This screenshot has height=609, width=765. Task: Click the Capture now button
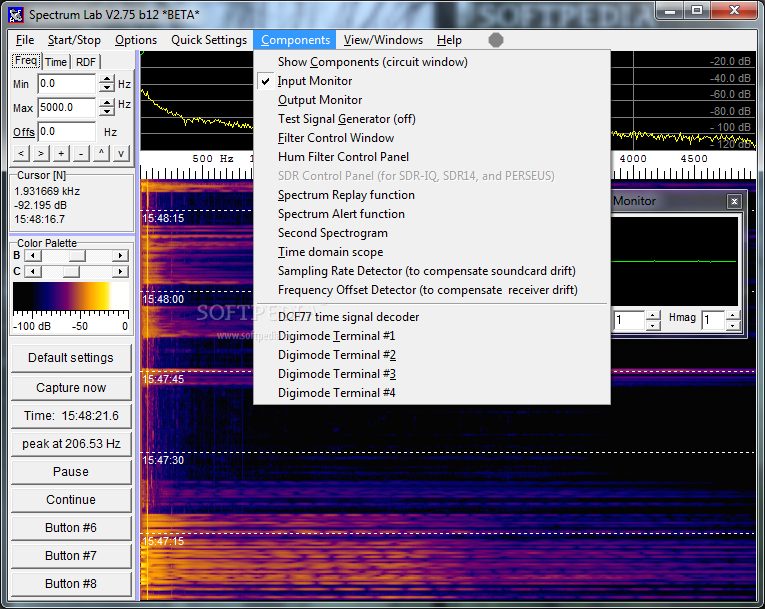pos(71,388)
